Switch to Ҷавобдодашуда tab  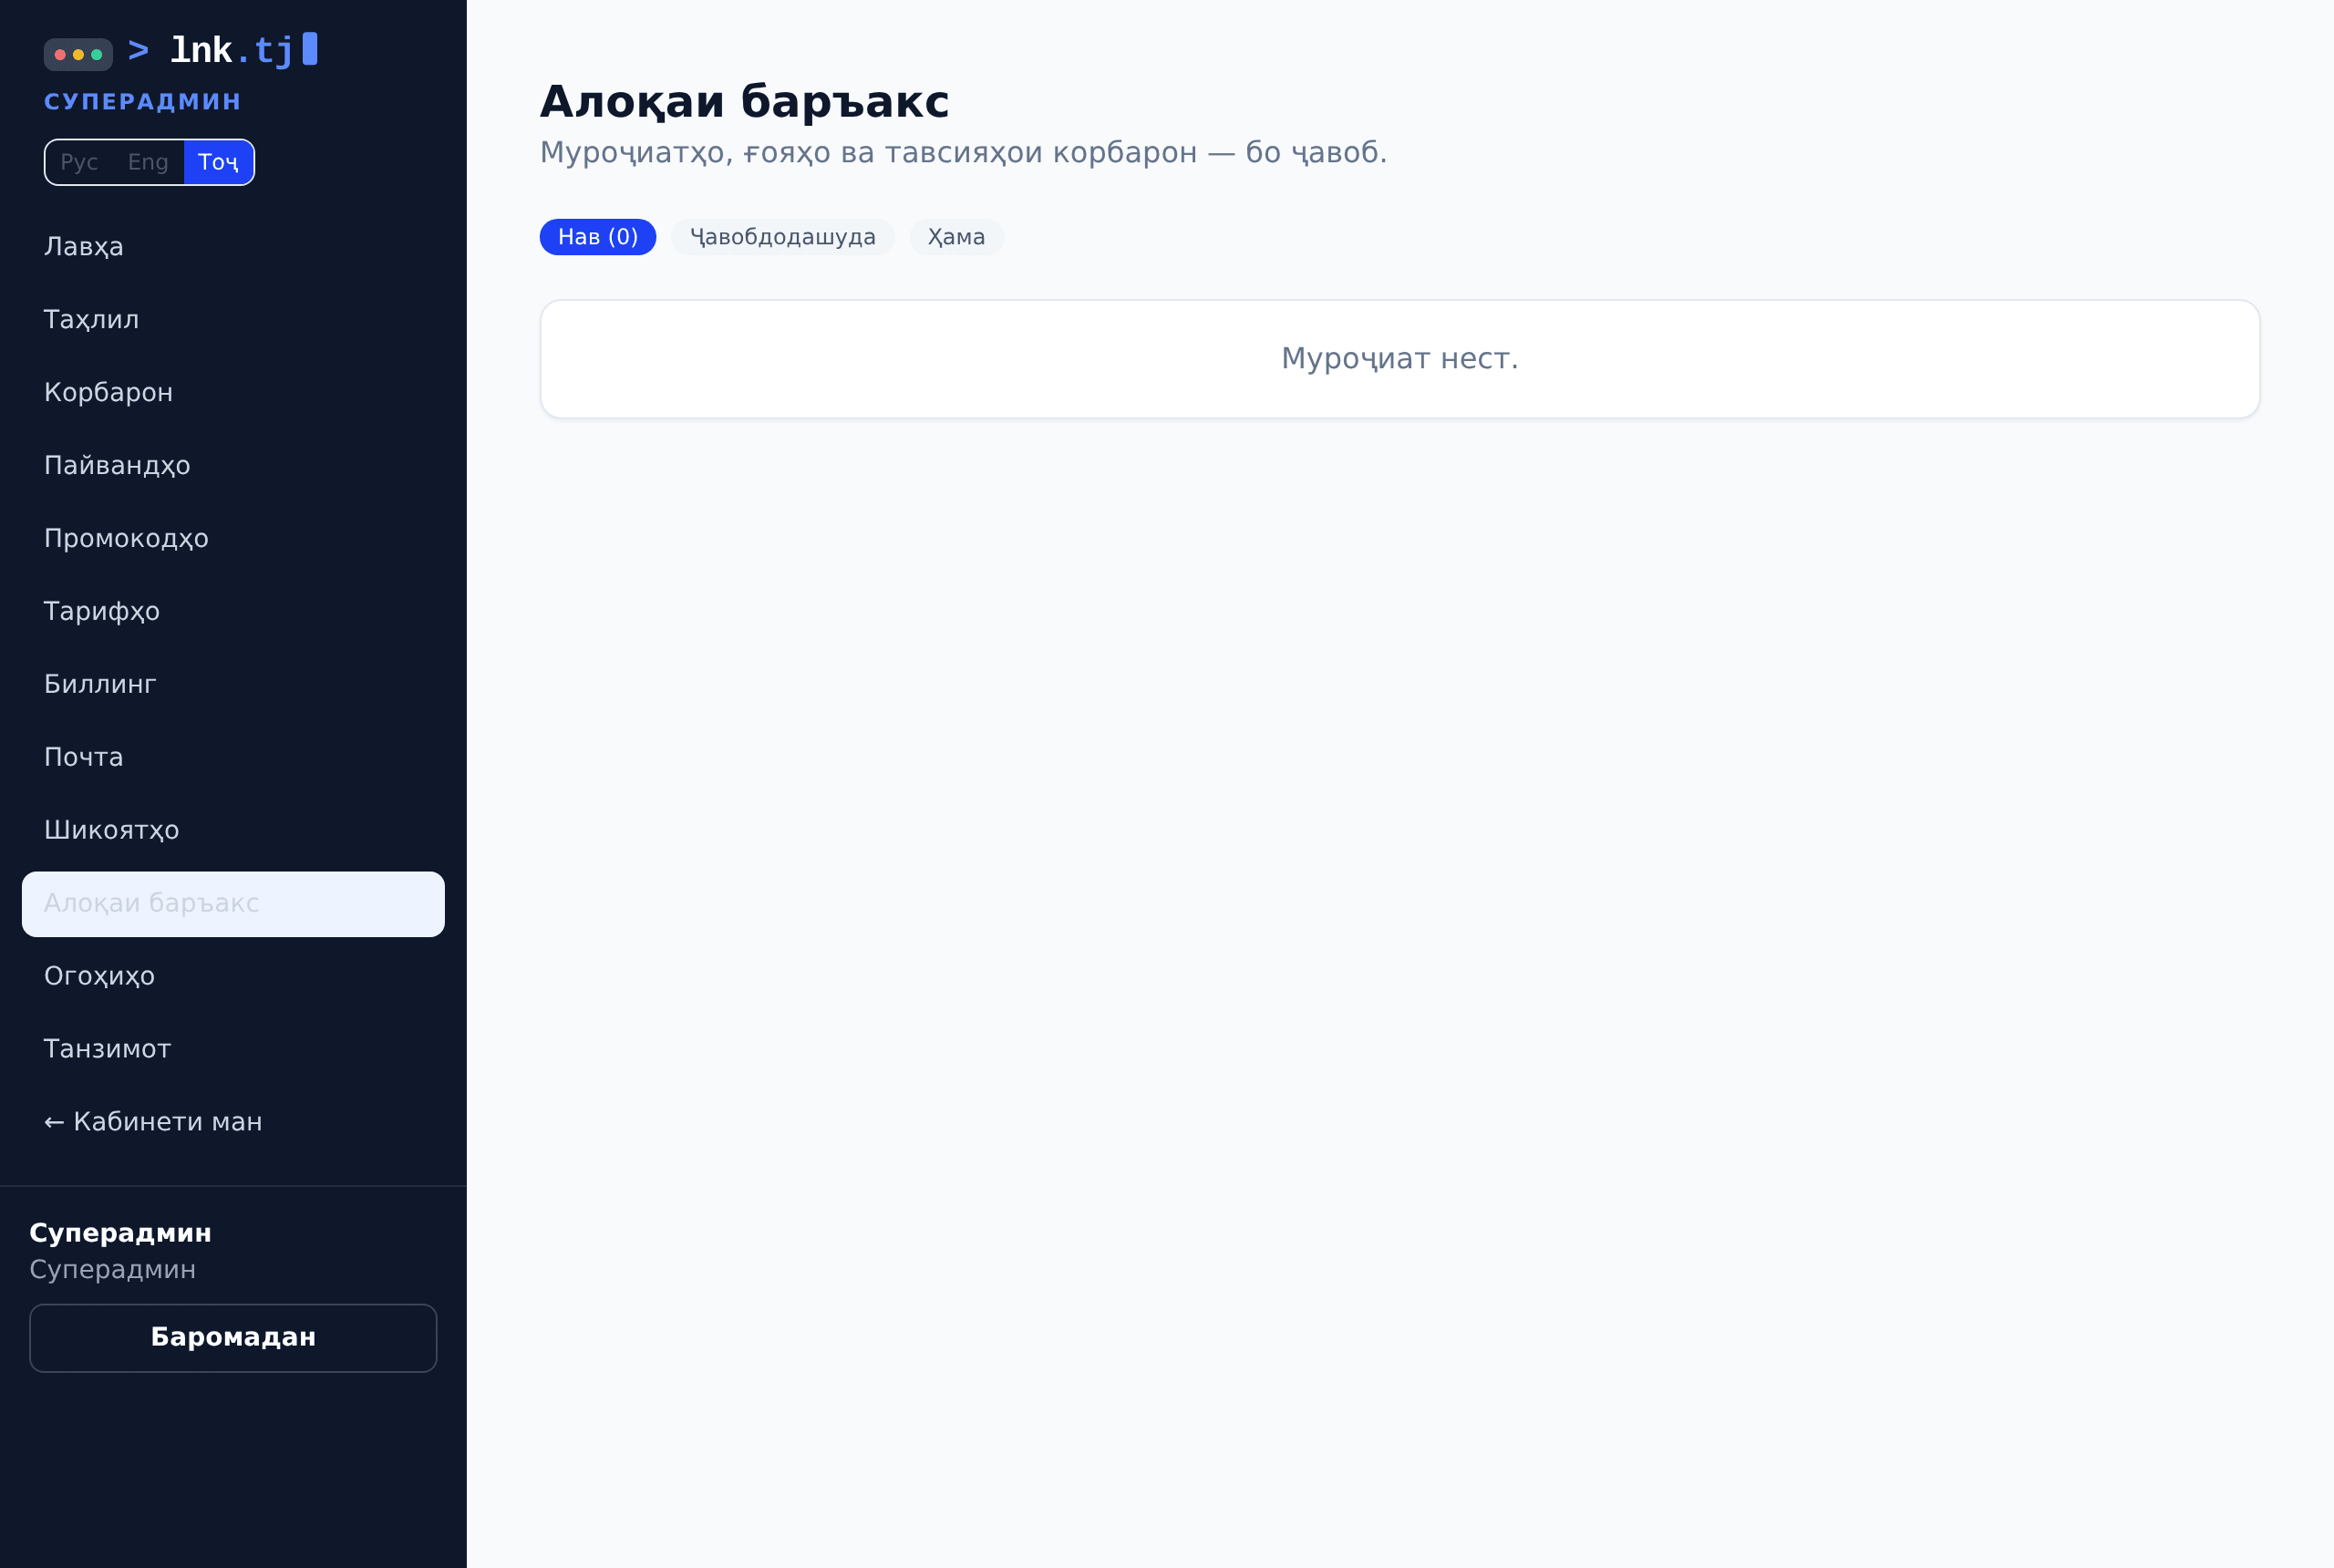783,237
